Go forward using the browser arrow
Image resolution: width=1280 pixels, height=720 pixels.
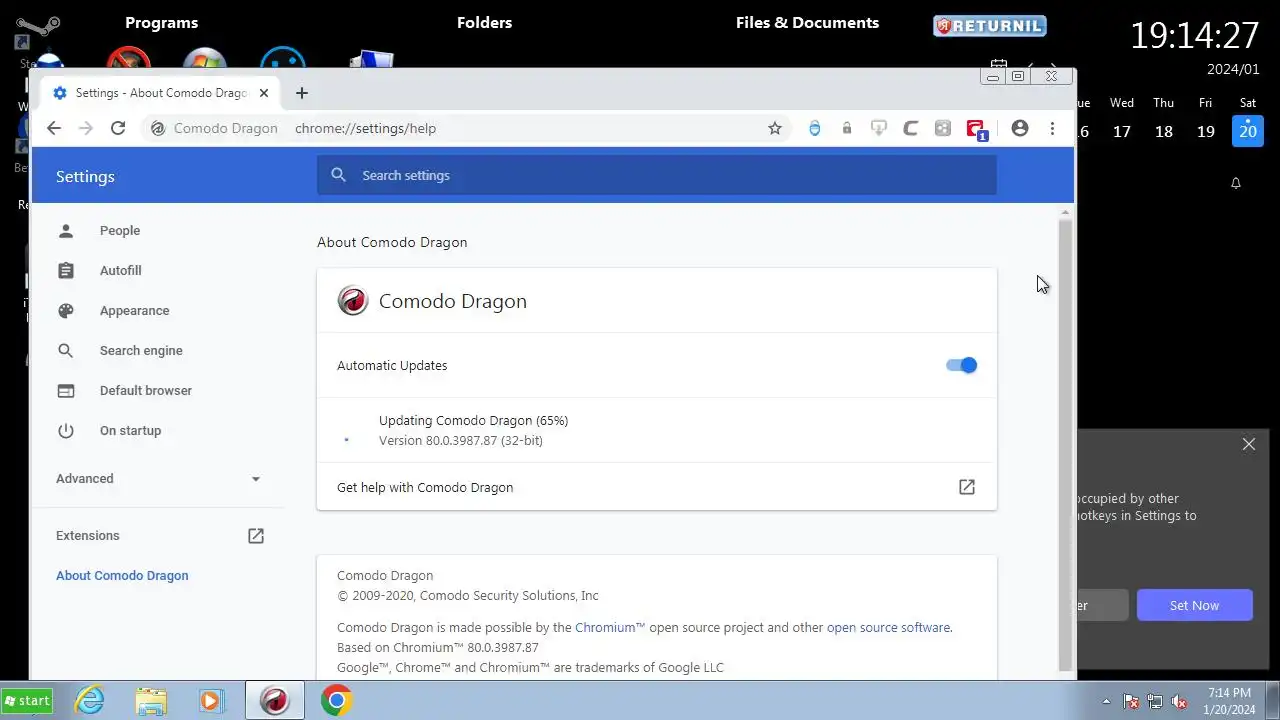[x=86, y=128]
